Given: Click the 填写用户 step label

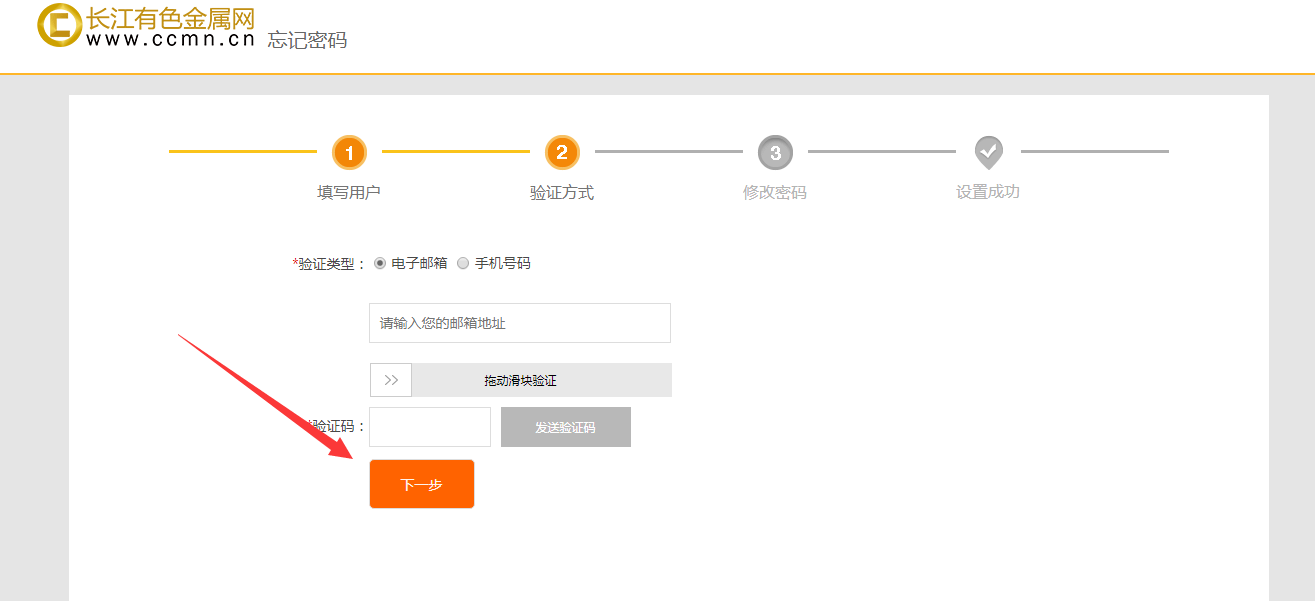Looking at the screenshot, I should point(349,192).
